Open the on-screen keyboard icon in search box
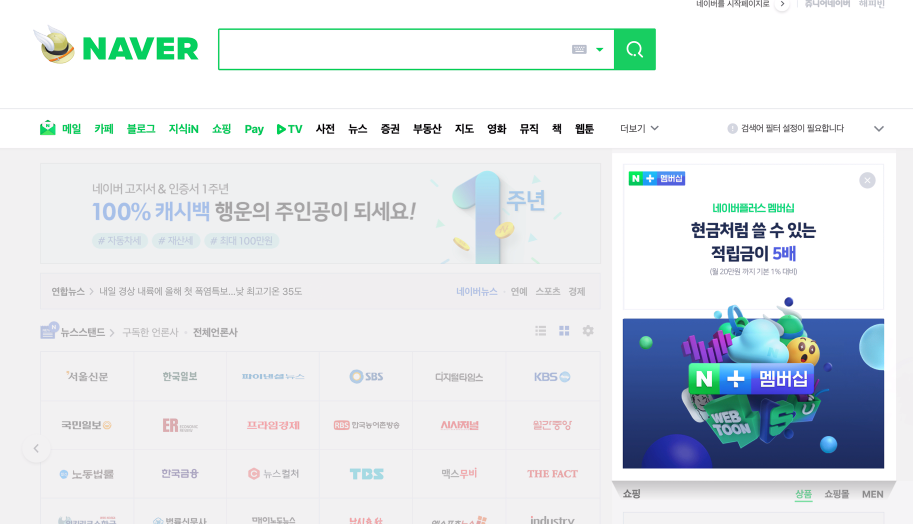 (579, 49)
